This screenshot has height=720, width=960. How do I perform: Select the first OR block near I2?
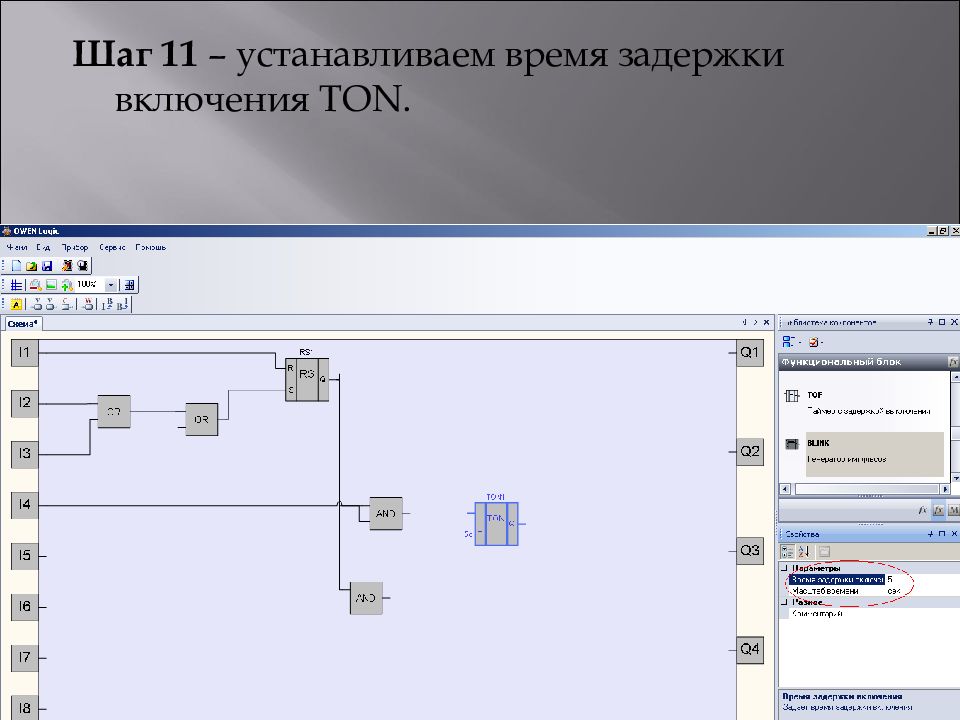[x=114, y=411]
